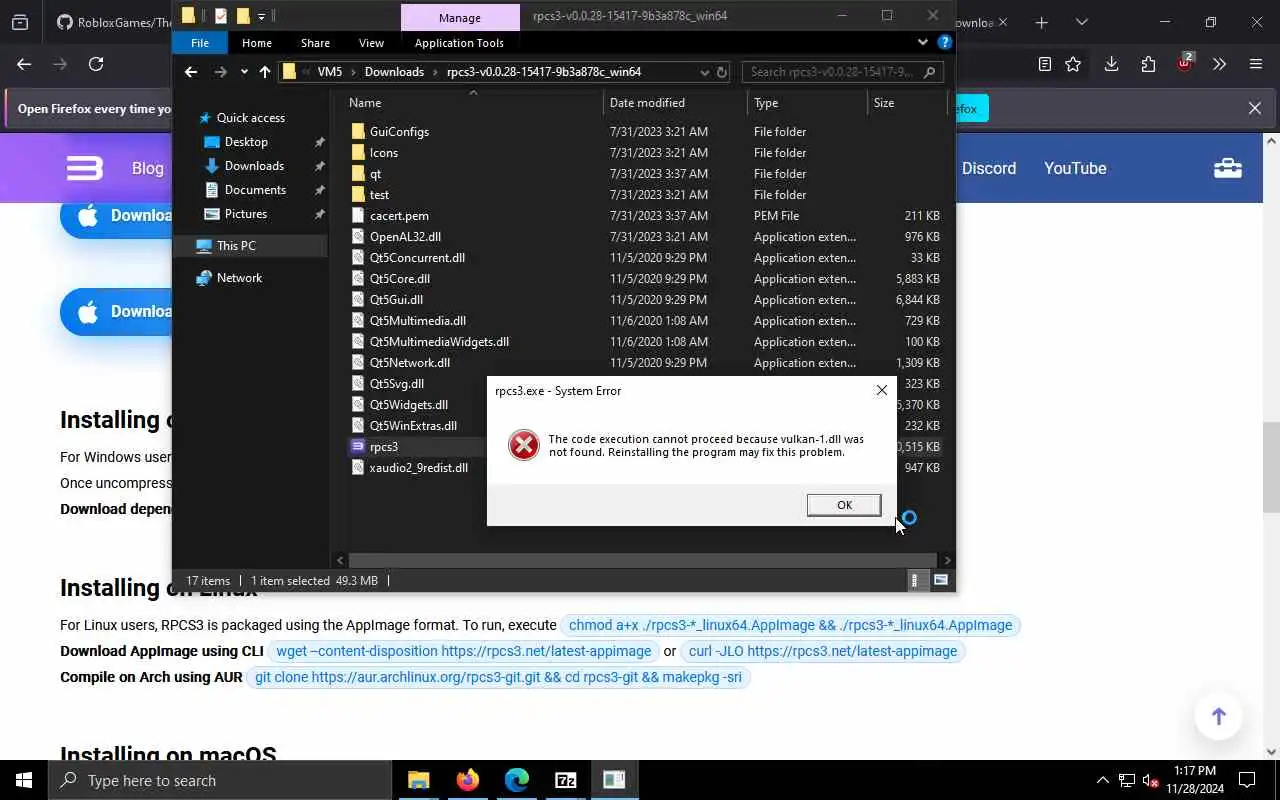This screenshot has width=1280, height=800.
Task: Open the Share ribbon tab
Action: click(315, 43)
